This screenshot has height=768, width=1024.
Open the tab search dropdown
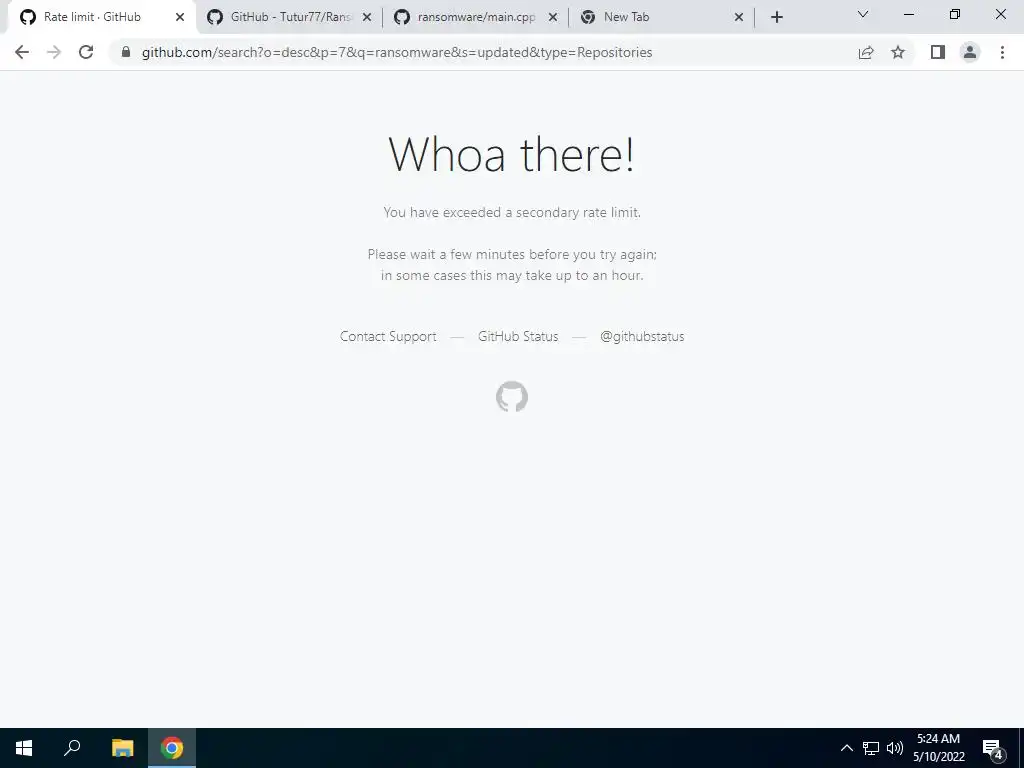pyautogui.click(x=863, y=14)
